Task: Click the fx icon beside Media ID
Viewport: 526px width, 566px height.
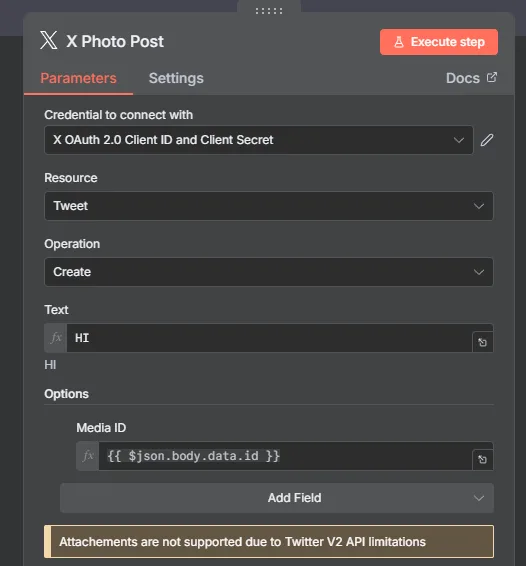Action: (88, 456)
